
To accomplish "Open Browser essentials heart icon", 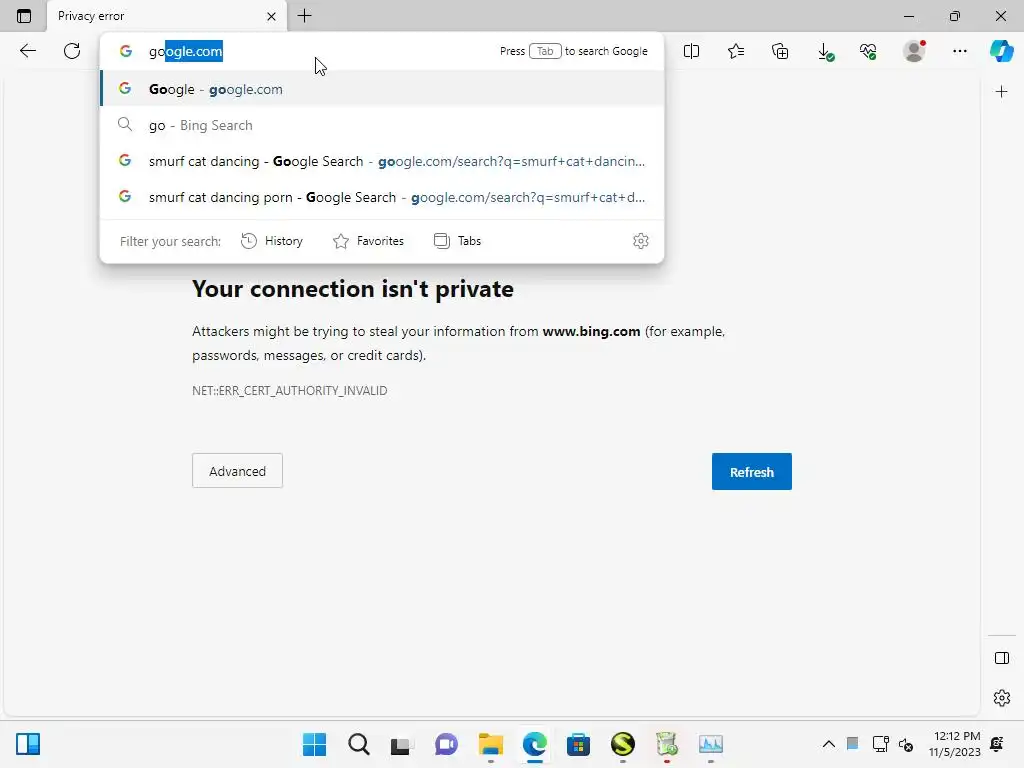I will 868,51.
